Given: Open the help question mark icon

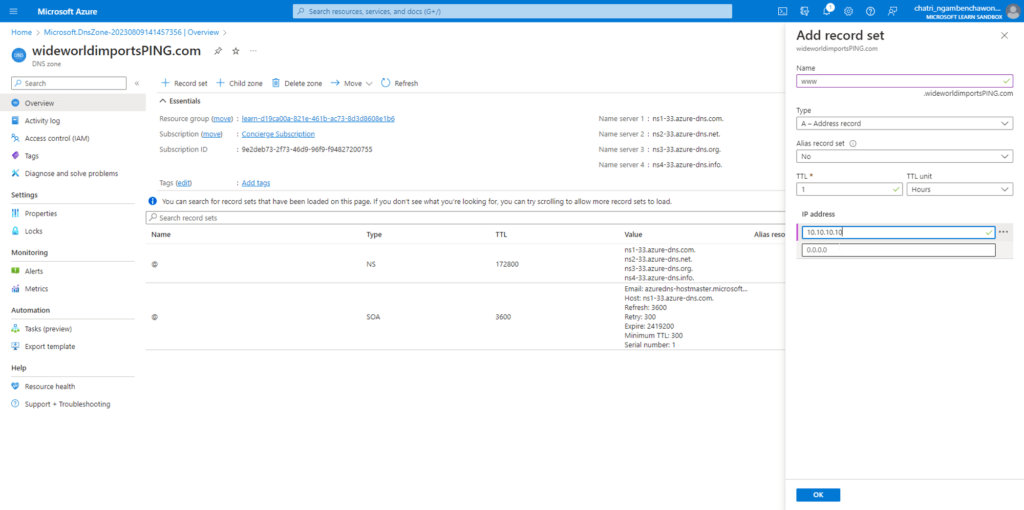Looking at the screenshot, I should tap(870, 11).
